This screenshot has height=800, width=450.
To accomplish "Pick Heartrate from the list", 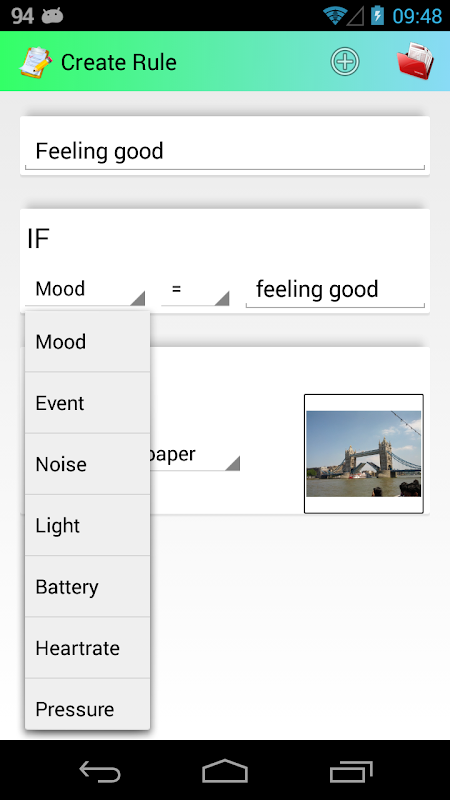I will pyautogui.click(x=87, y=648).
